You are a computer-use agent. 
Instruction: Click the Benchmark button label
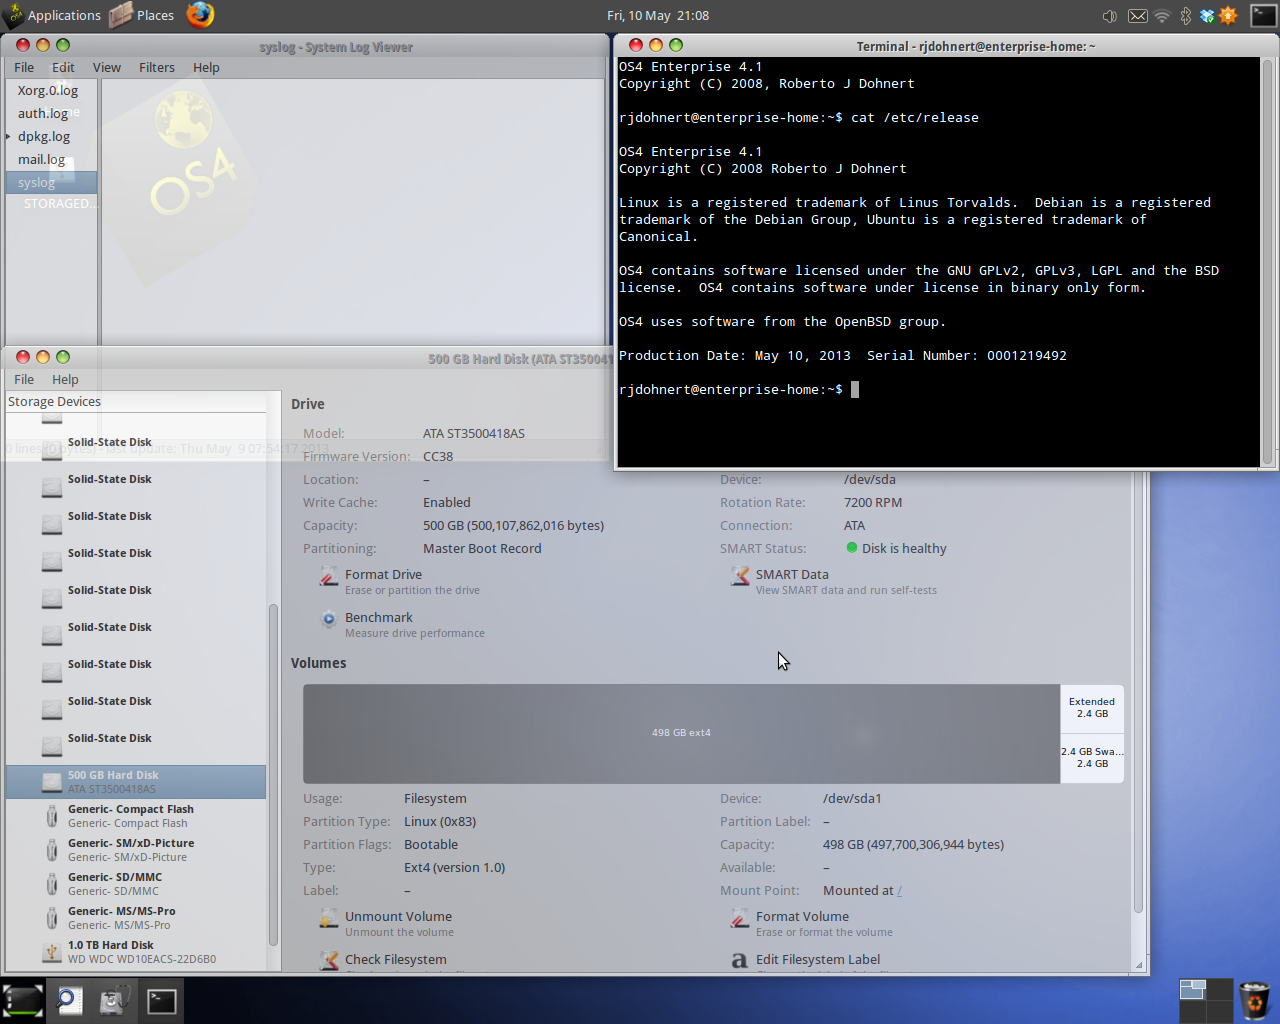pos(379,617)
